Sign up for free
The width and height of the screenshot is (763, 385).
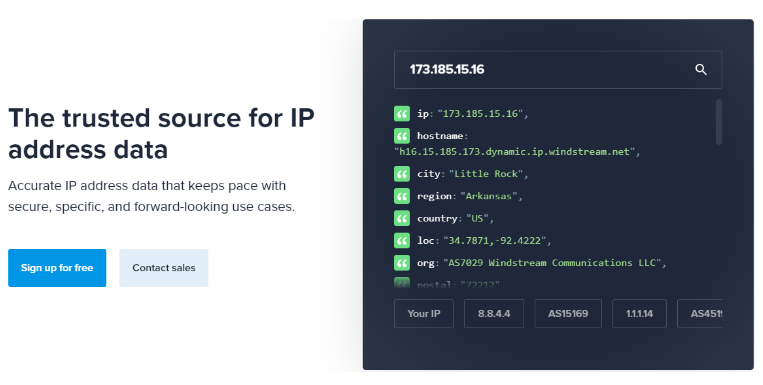tap(57, 268)
